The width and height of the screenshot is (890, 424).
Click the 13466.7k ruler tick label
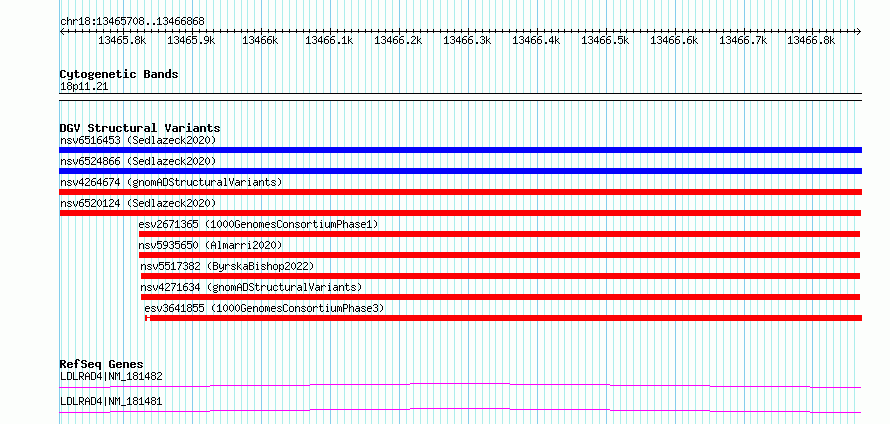click(743, 40)
